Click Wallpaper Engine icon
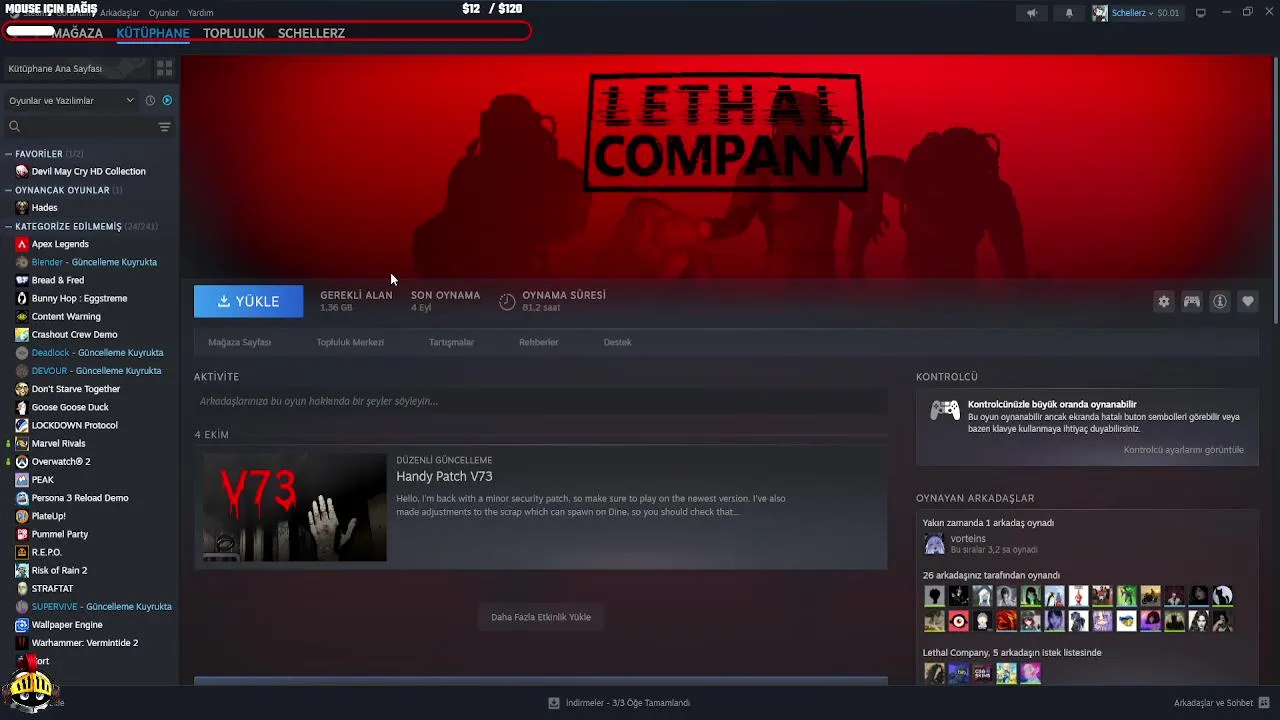Screen dimensions: 1280x720 [22, 625]
